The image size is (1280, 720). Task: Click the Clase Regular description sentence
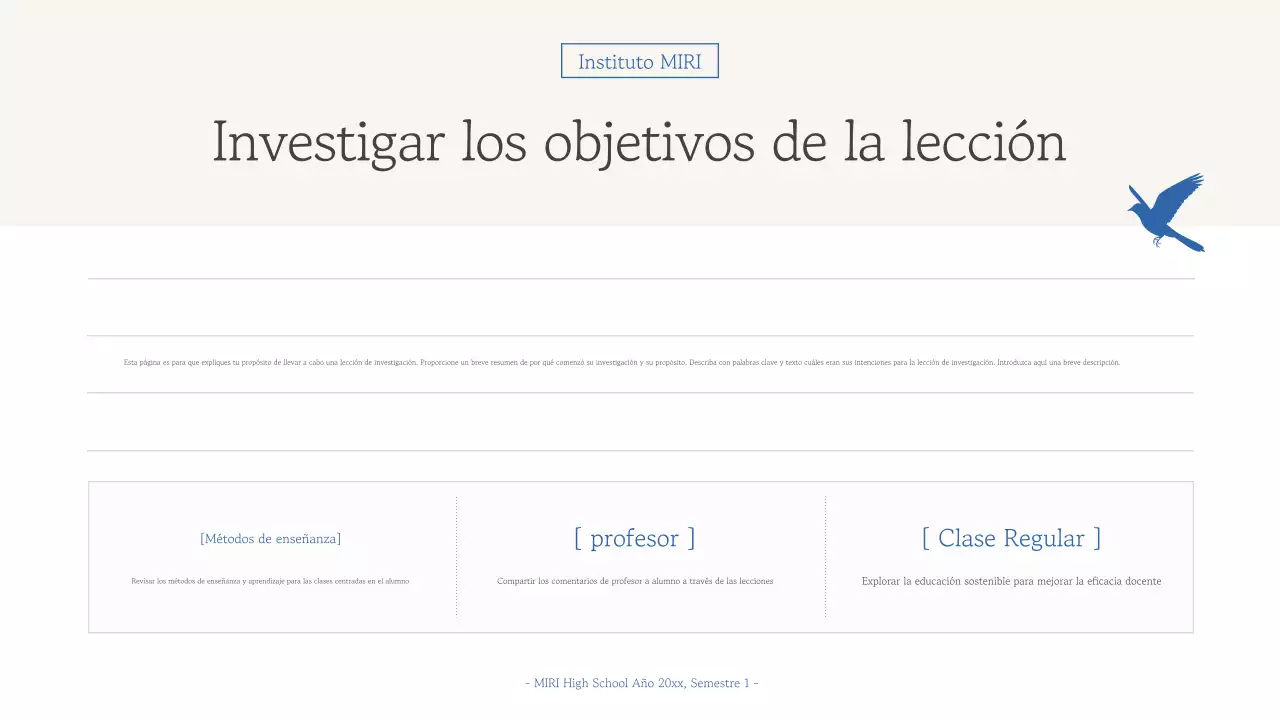[x=1011, y=580]
